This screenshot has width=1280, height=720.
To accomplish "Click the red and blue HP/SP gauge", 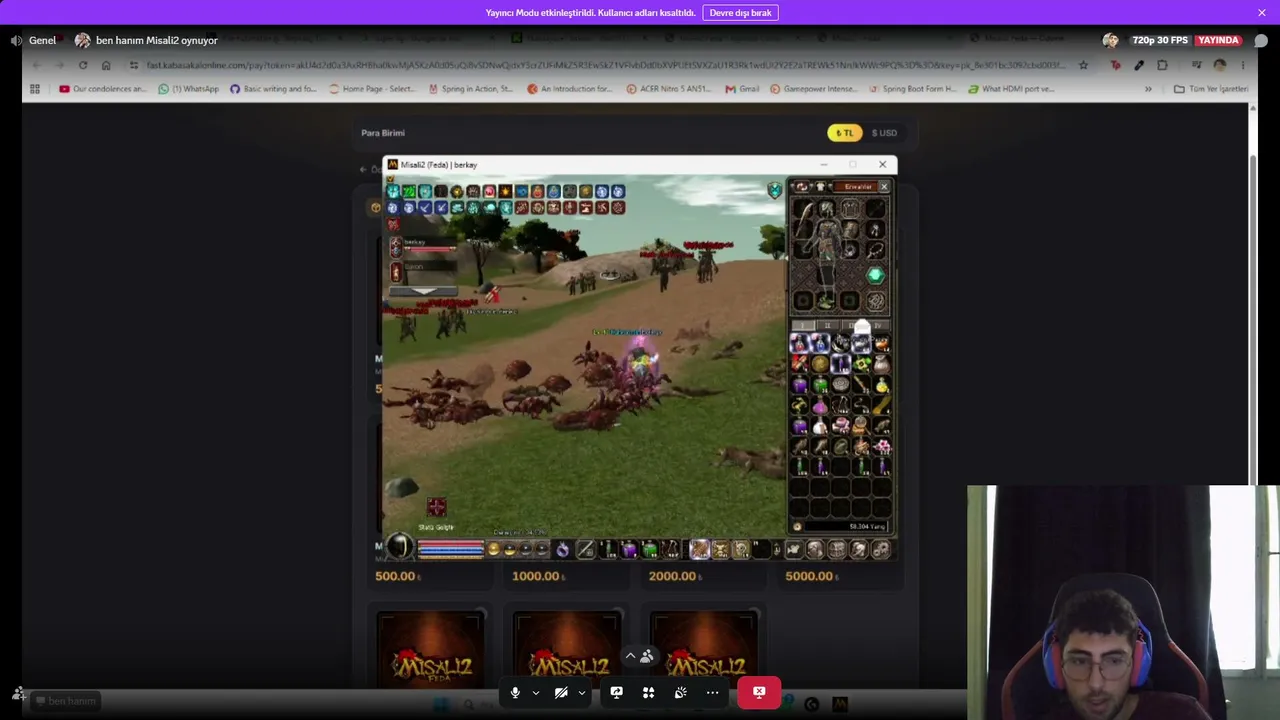I will pyautogui.click(x=450, y=548).
